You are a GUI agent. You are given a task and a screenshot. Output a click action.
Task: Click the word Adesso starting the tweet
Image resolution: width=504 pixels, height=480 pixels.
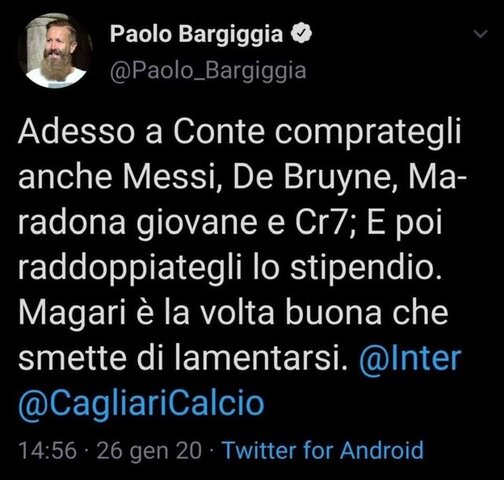tap(76, 132)
